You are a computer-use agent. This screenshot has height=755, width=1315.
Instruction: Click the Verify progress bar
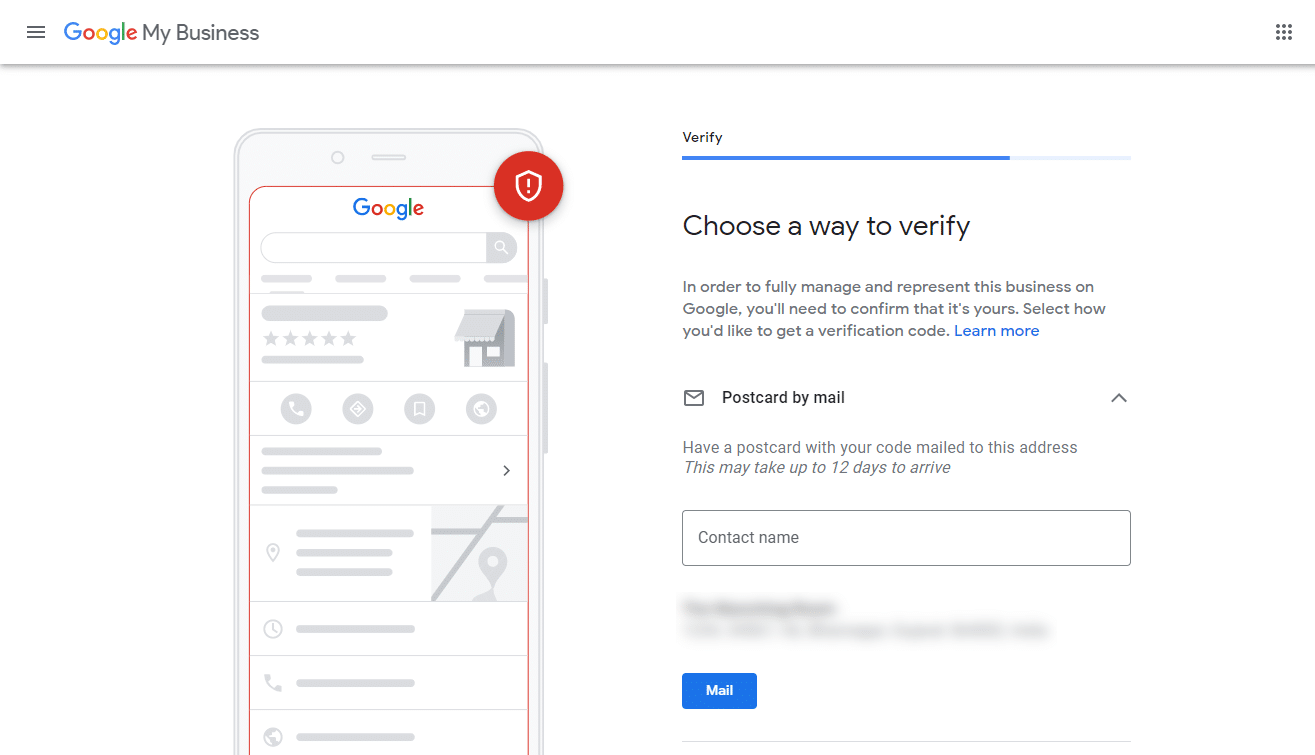[906, 158]
